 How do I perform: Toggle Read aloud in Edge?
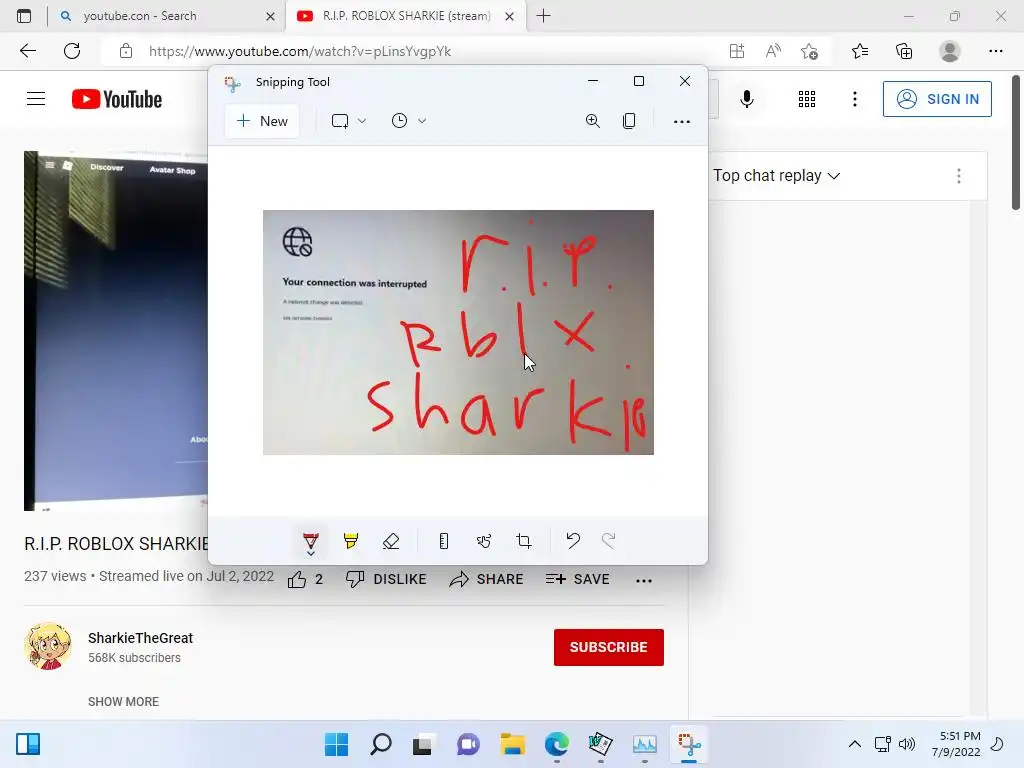coord(773,51)
